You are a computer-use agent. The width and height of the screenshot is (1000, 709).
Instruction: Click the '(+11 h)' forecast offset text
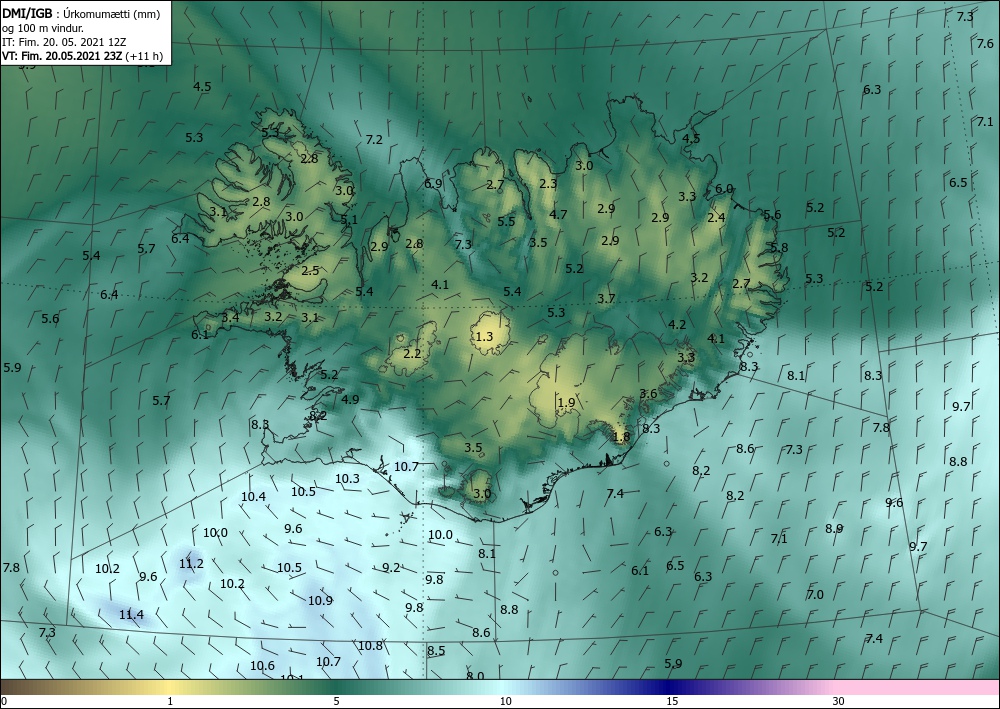coord(145,56)
